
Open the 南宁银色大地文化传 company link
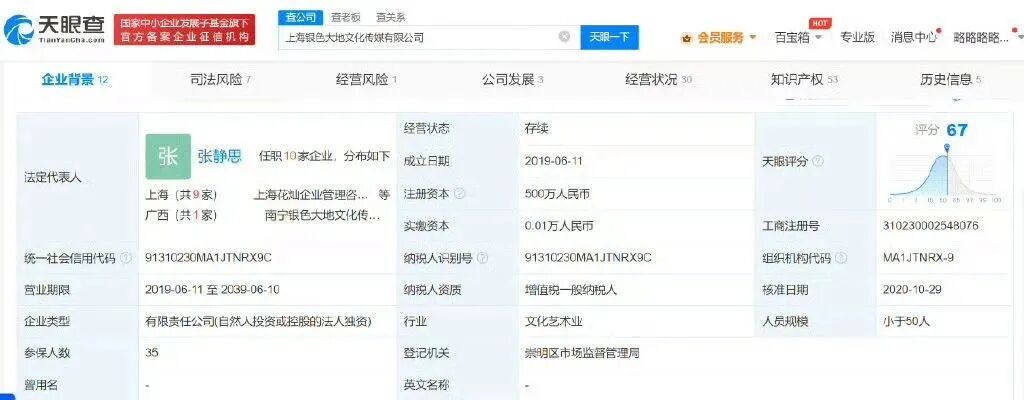tap(322, 214)
